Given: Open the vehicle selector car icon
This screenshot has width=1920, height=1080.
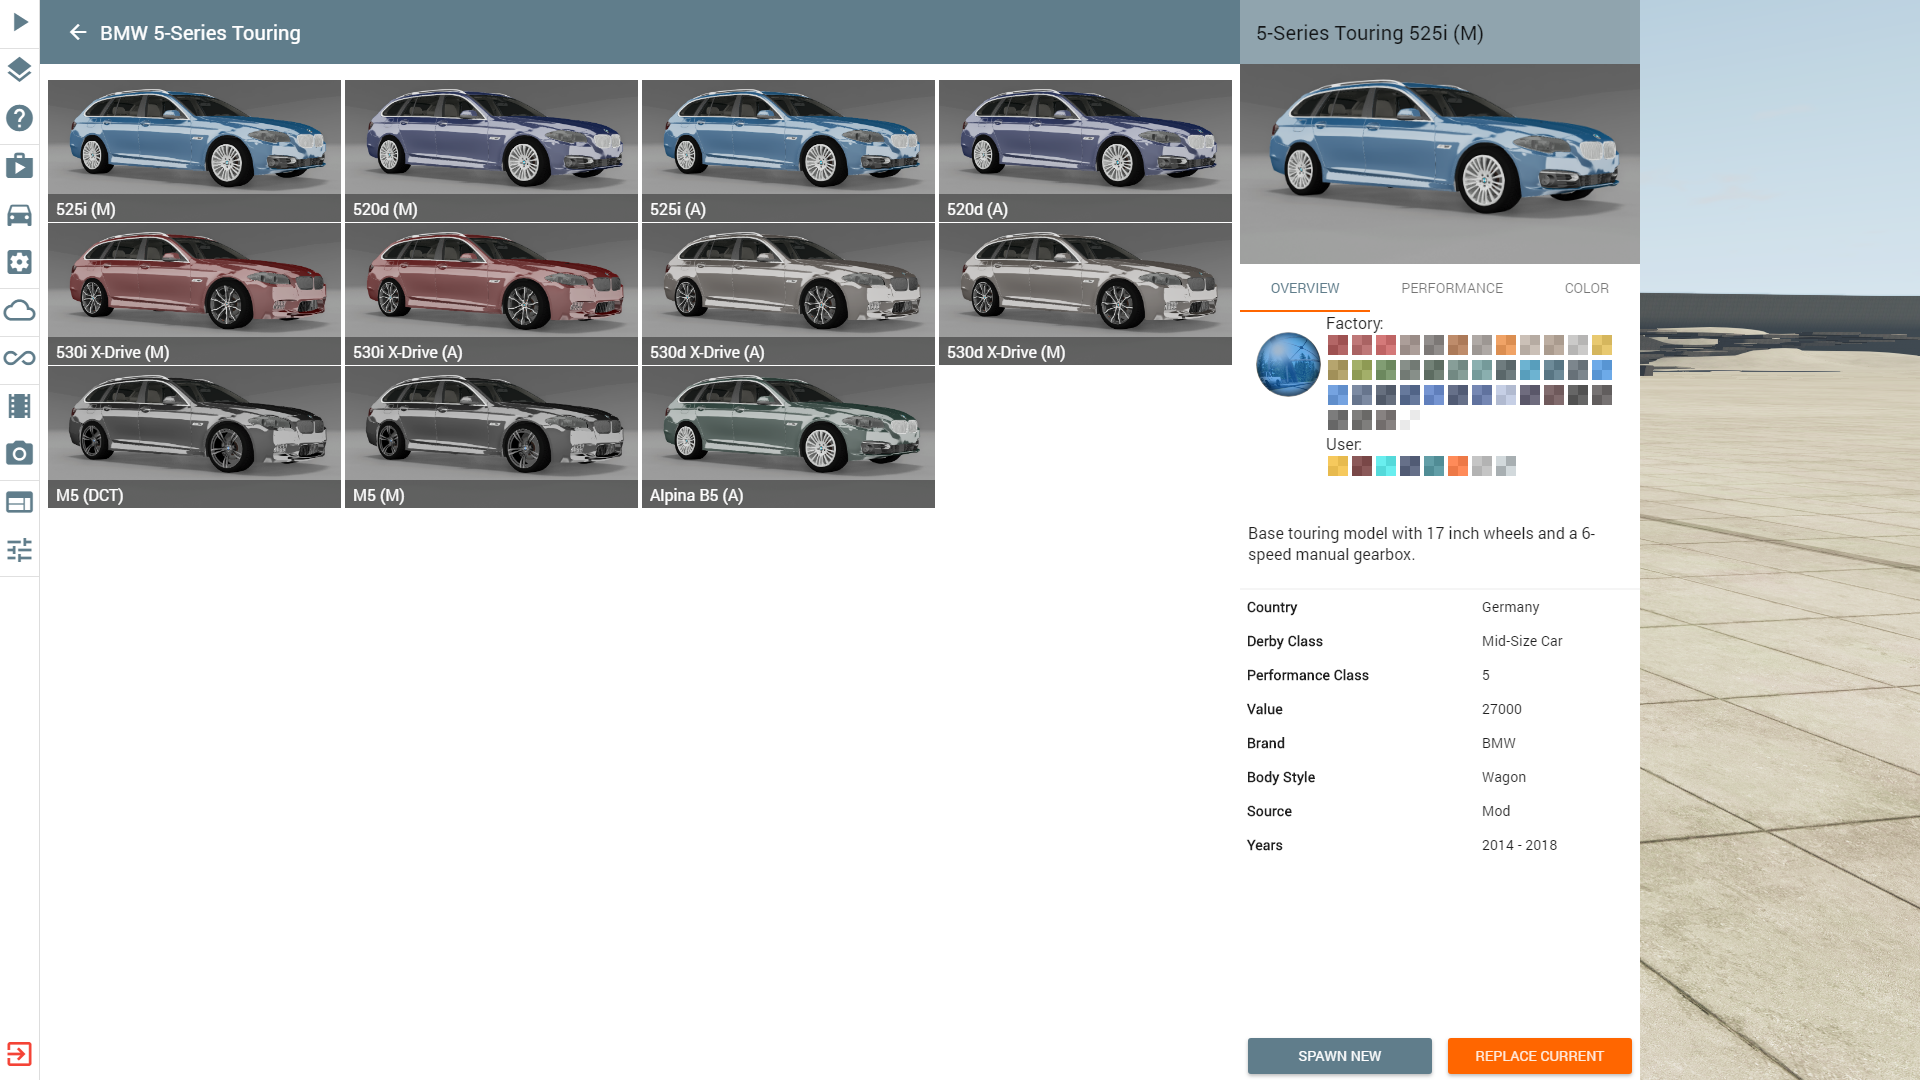Looking at the screenshot, I should 19,214.
